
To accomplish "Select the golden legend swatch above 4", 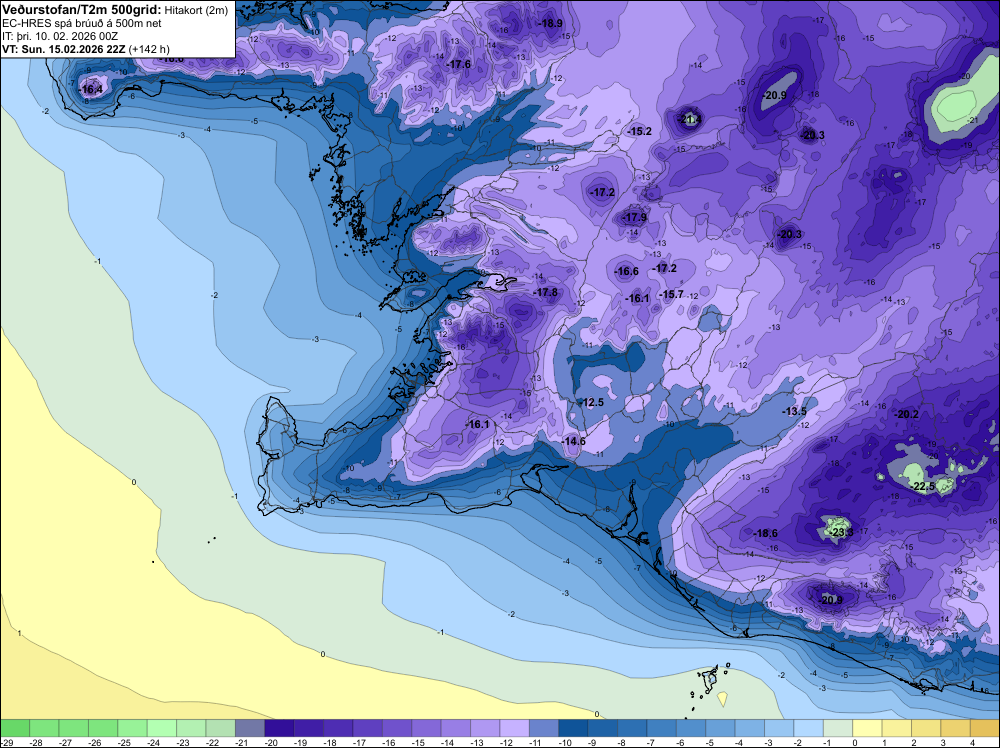I will point(985,728).
